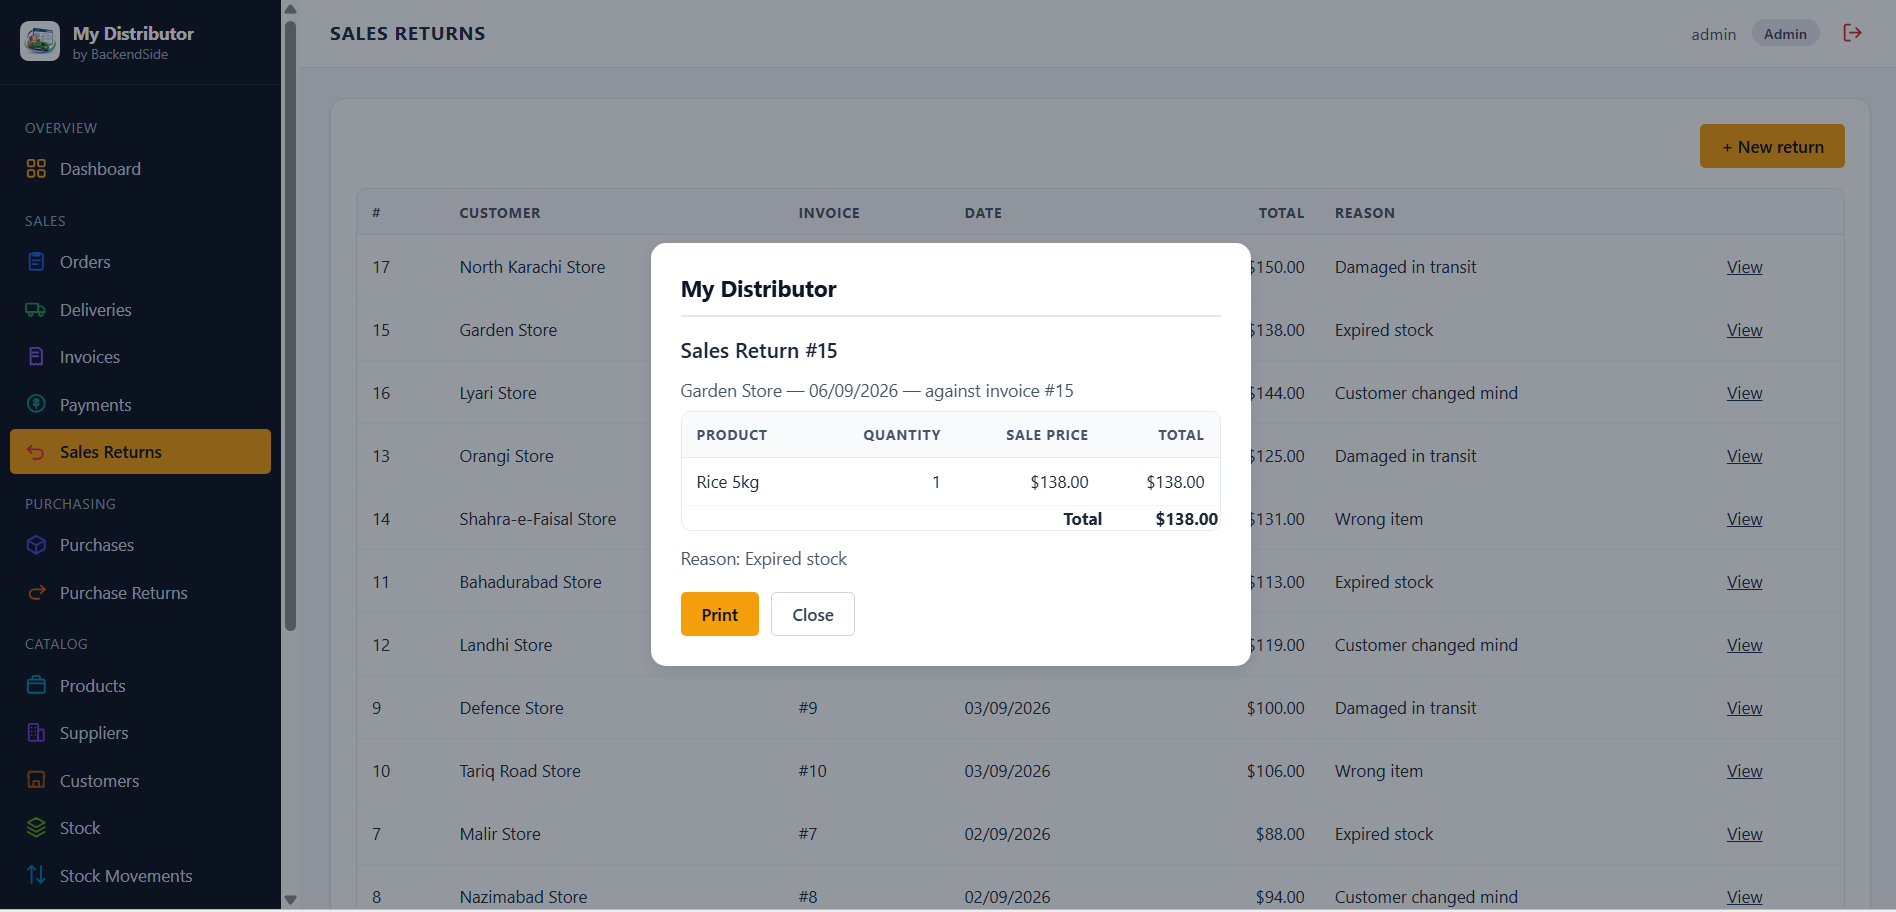Click the sidebar scroll down arrow

pos(290,900)
